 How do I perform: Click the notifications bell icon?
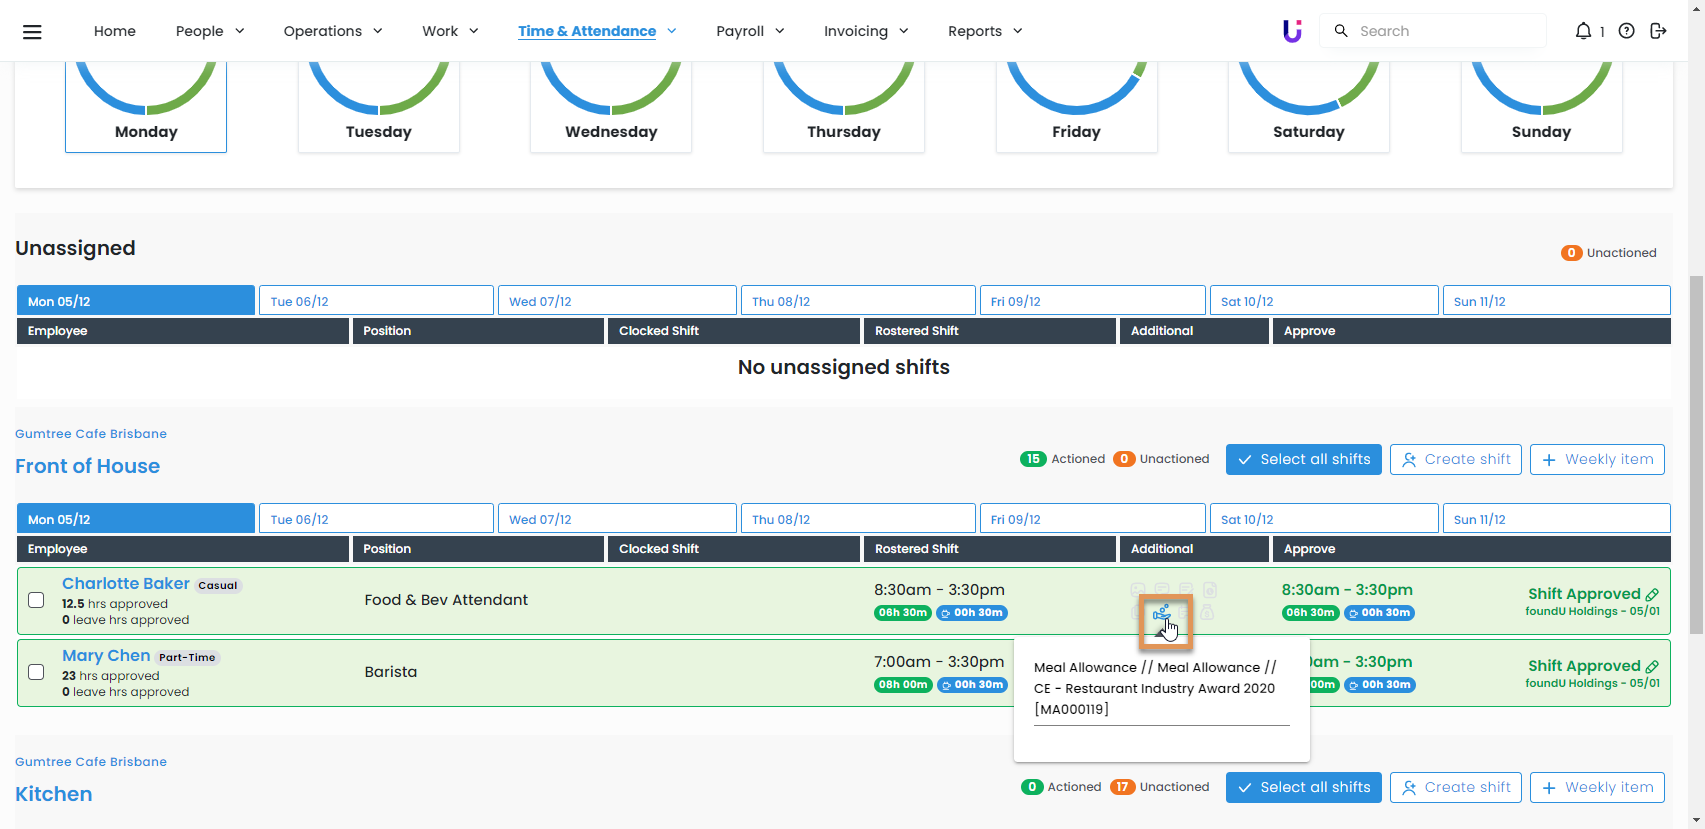[1583, 31]
